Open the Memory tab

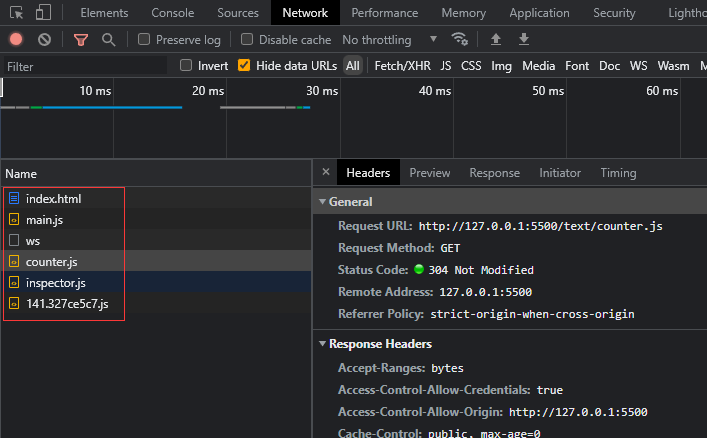click(x=464, y=13)
